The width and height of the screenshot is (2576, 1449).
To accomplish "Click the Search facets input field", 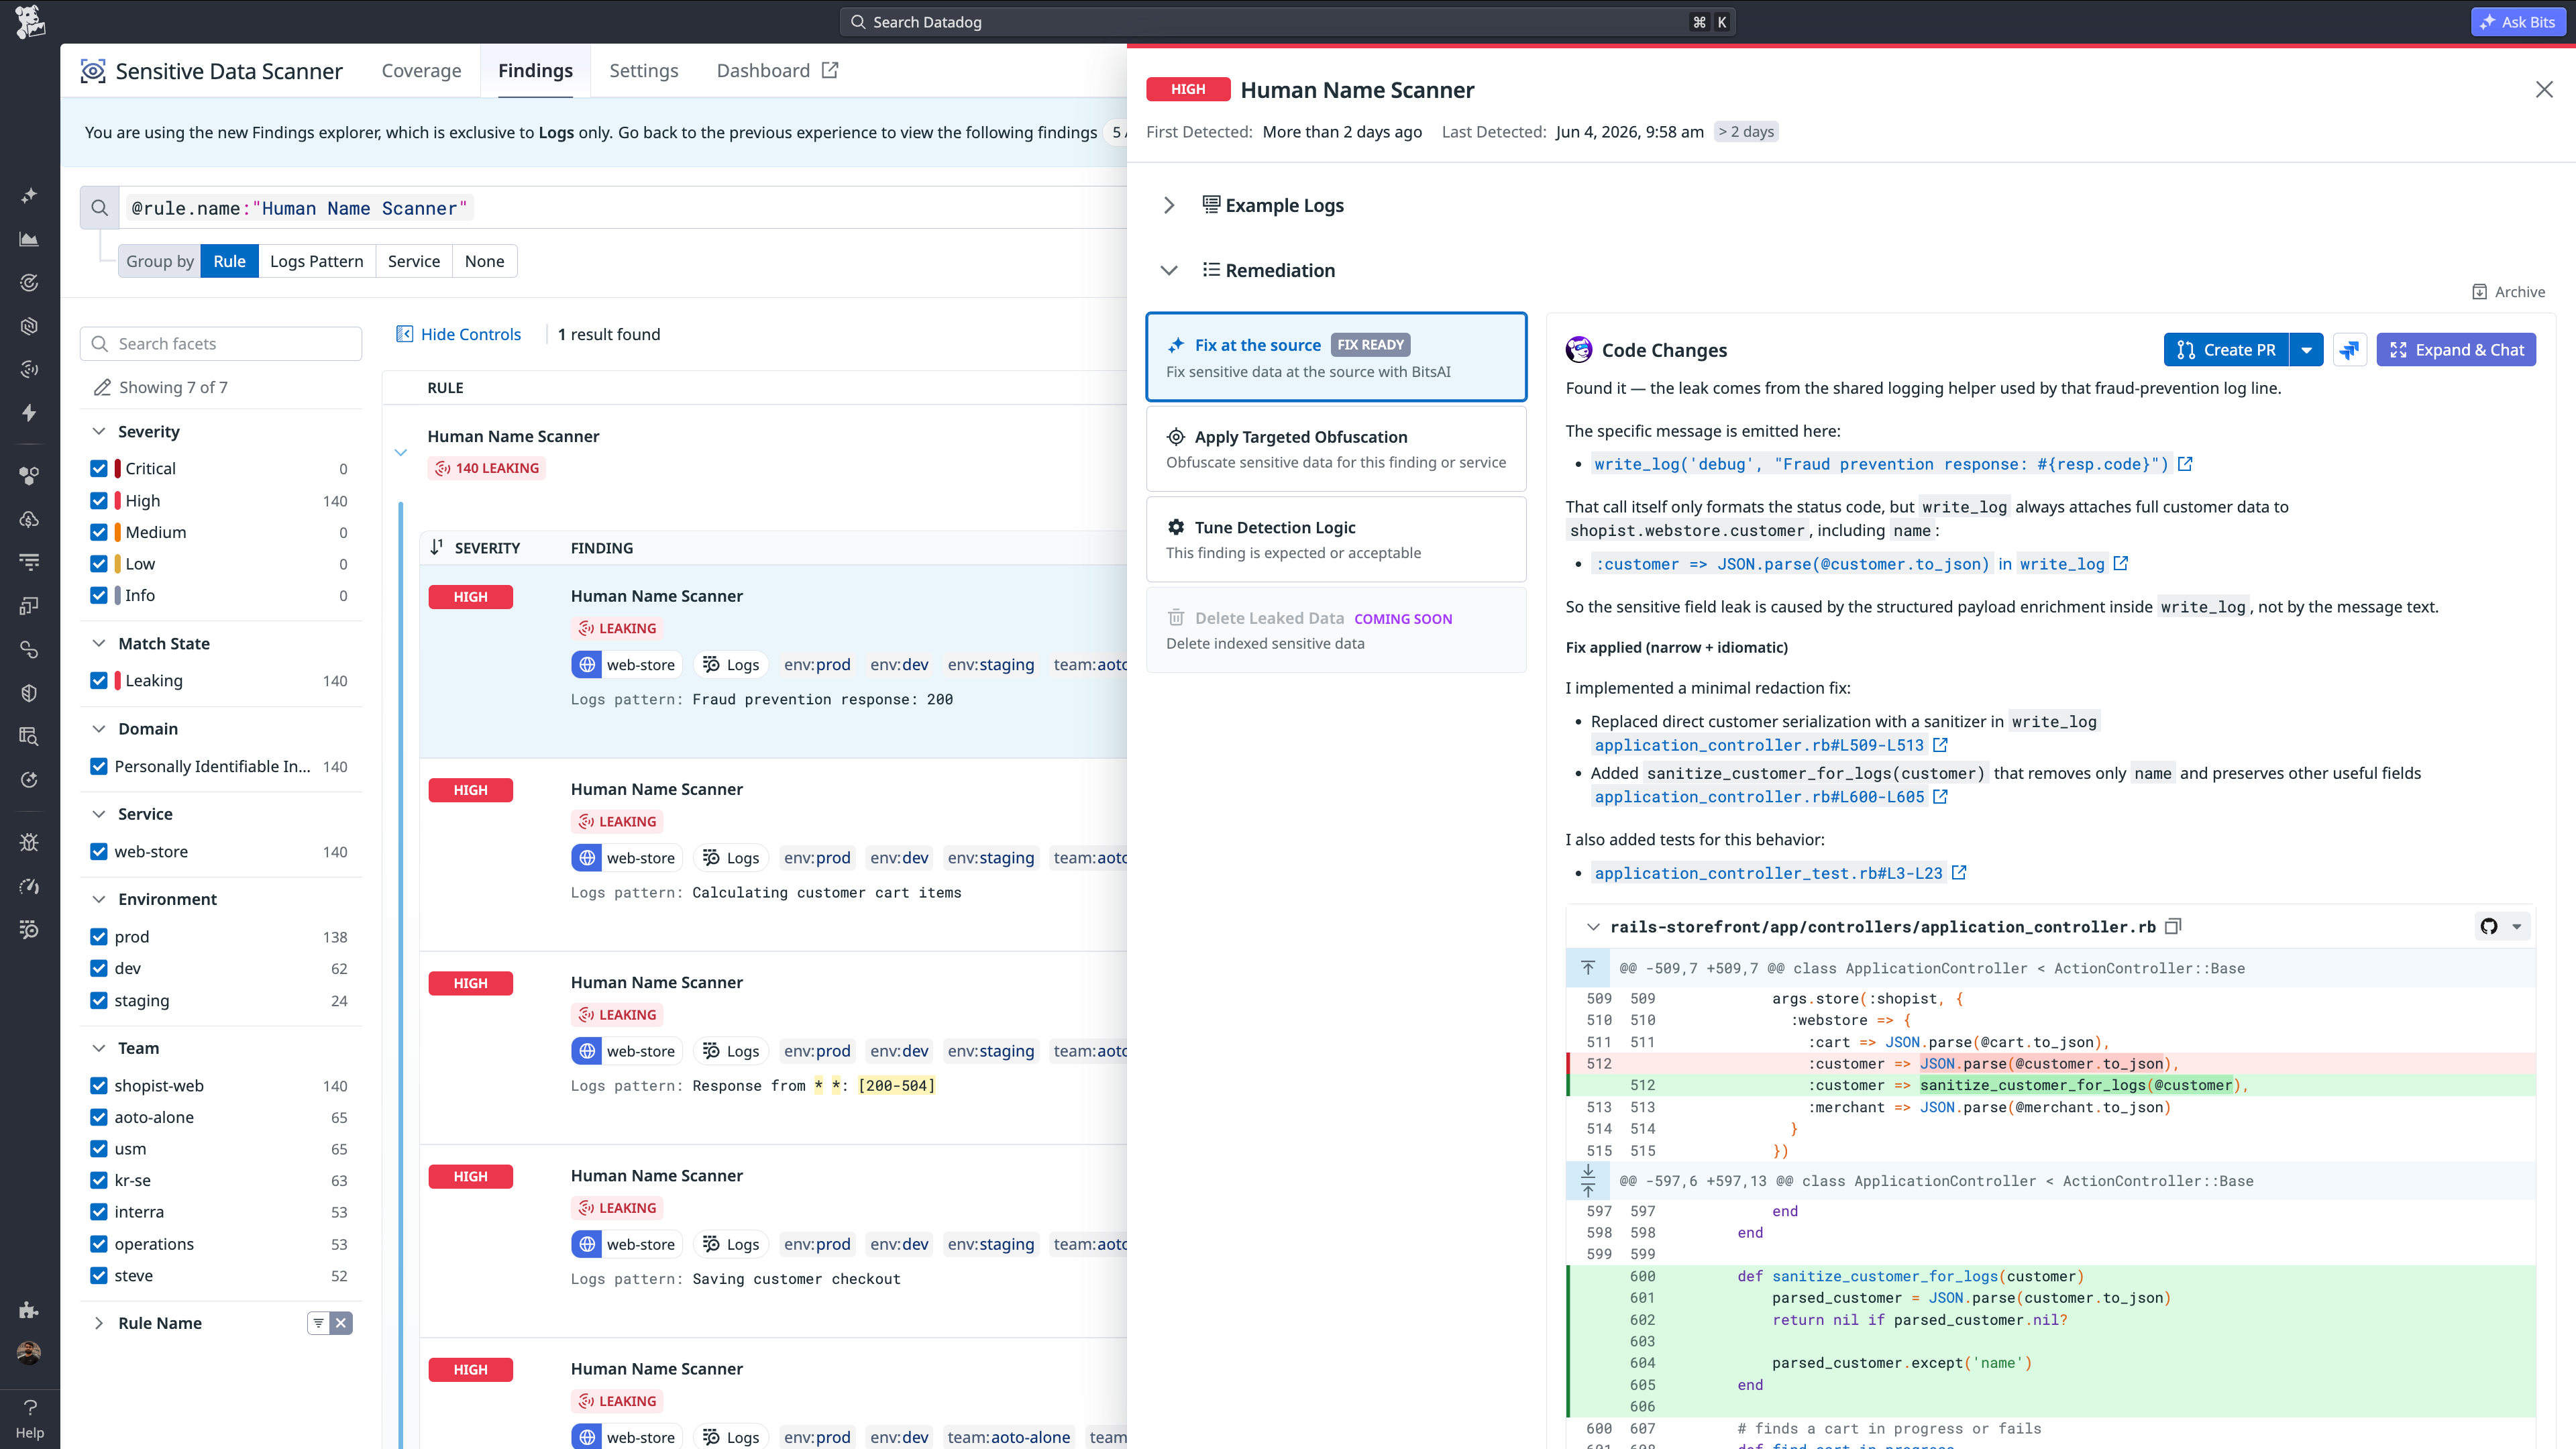I will click(221, 343).
